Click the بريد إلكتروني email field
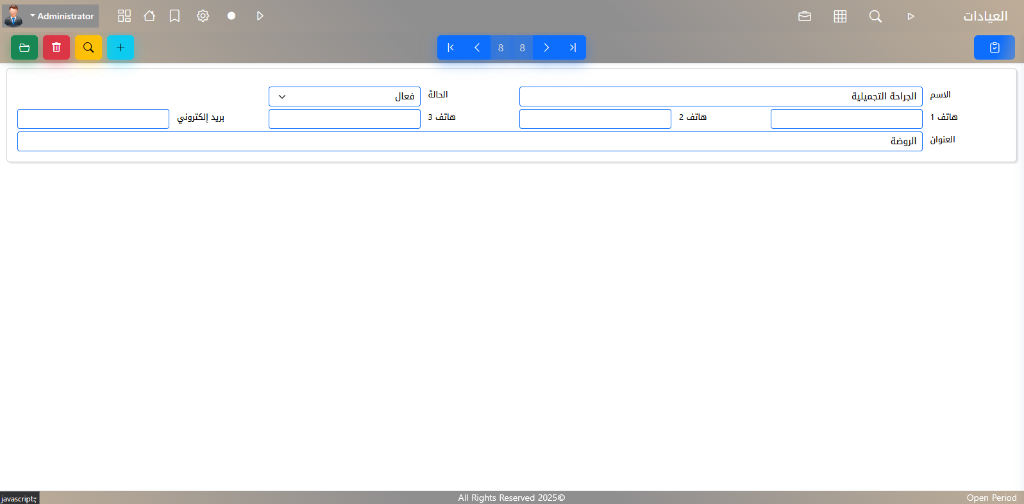 (x=93, y=118)
